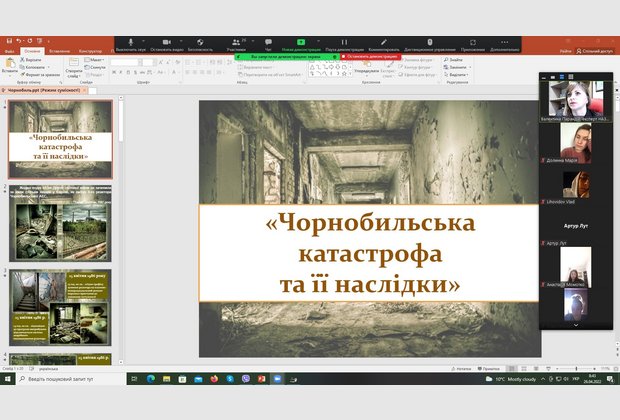The width and height of the screenshot is (620, 420).
Task: Open font color dropdown
Action: point(175,72)
